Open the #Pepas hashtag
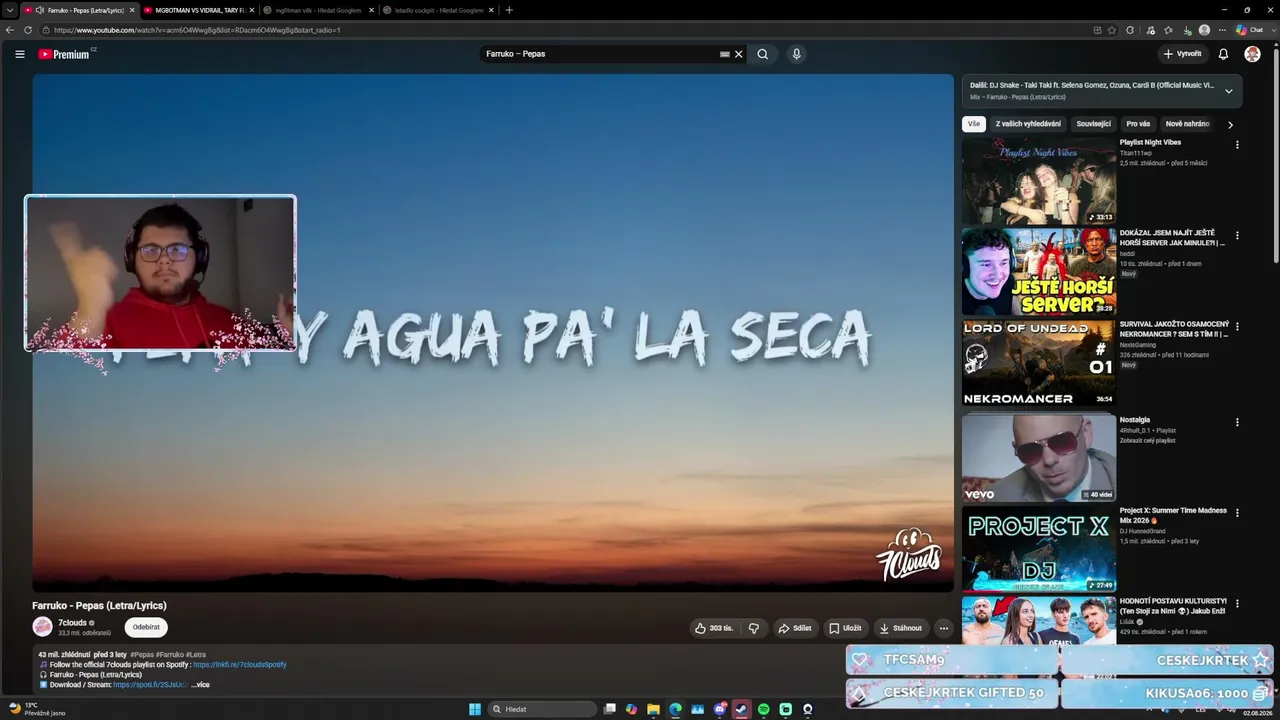The width and height of the screenshot is (1280, 720). tap(142, 655)
